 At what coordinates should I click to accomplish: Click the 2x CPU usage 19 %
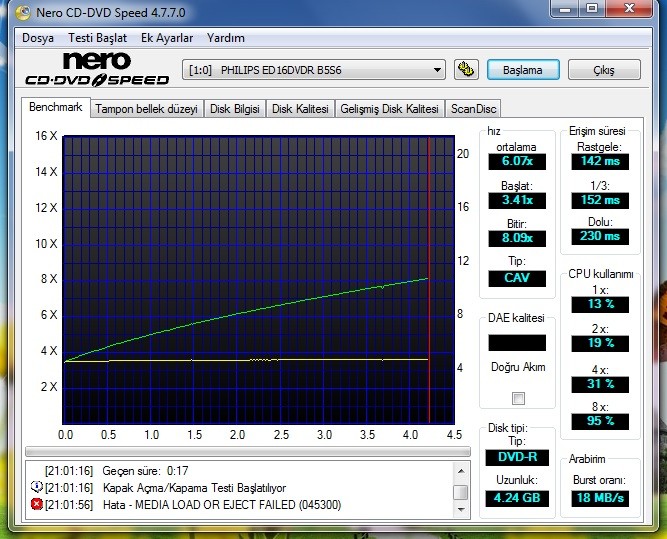600,343
